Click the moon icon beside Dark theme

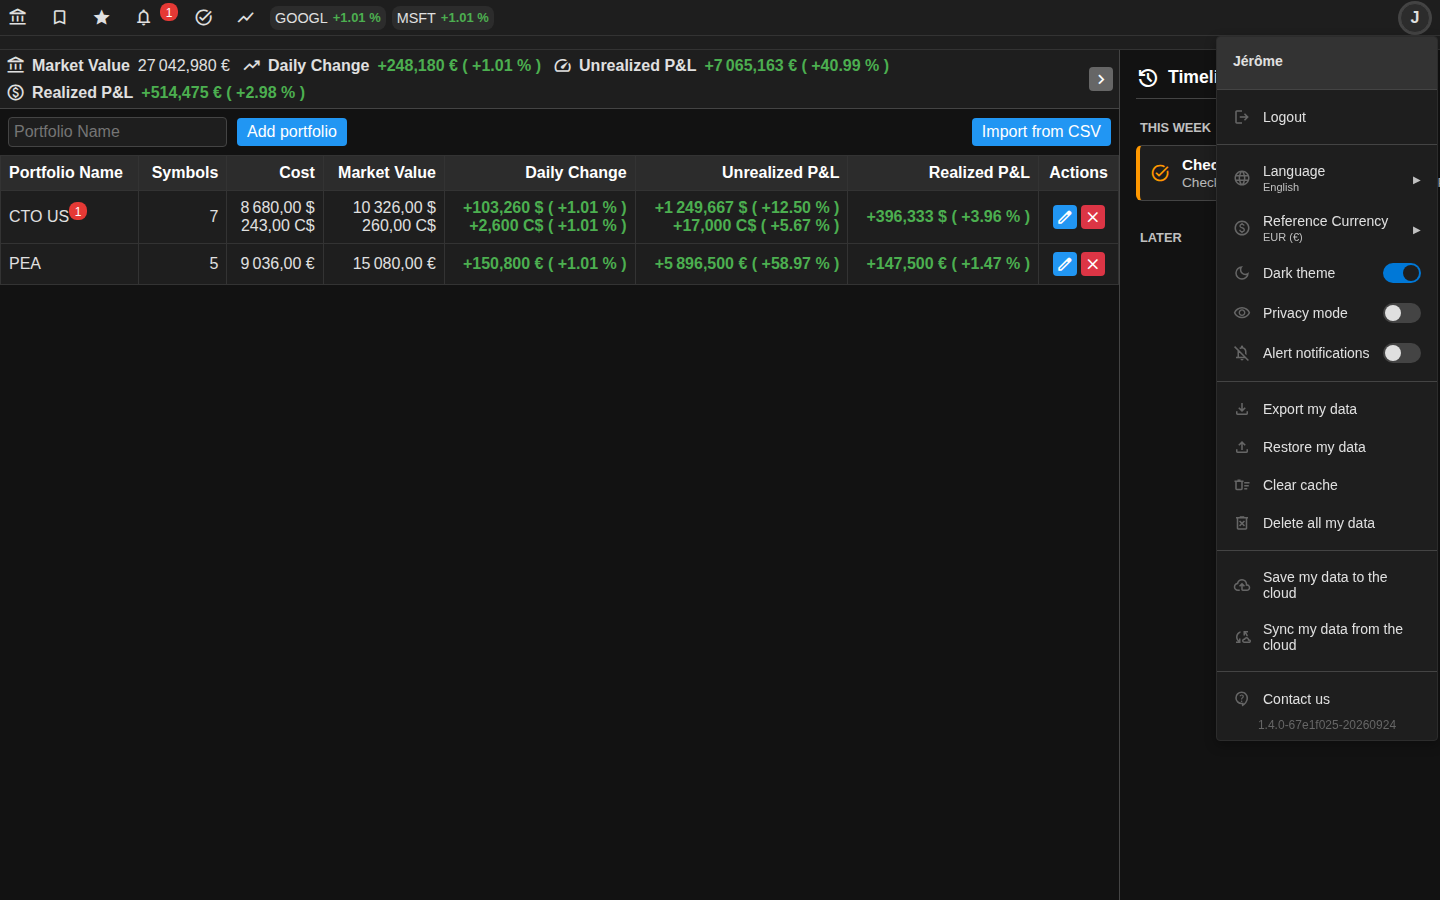point(1242,273)
